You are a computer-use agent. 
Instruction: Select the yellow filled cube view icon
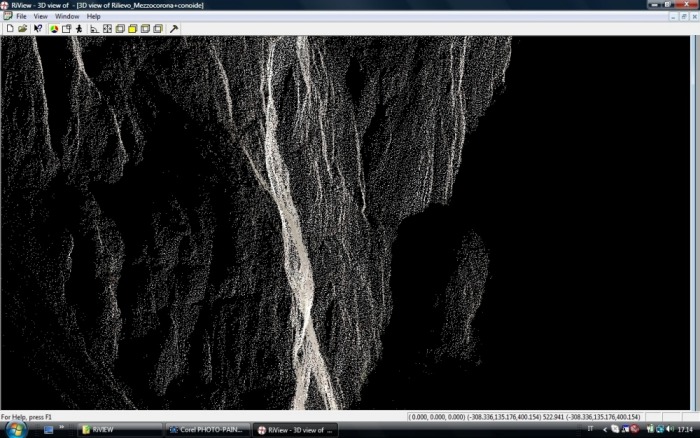pos(133,29)
